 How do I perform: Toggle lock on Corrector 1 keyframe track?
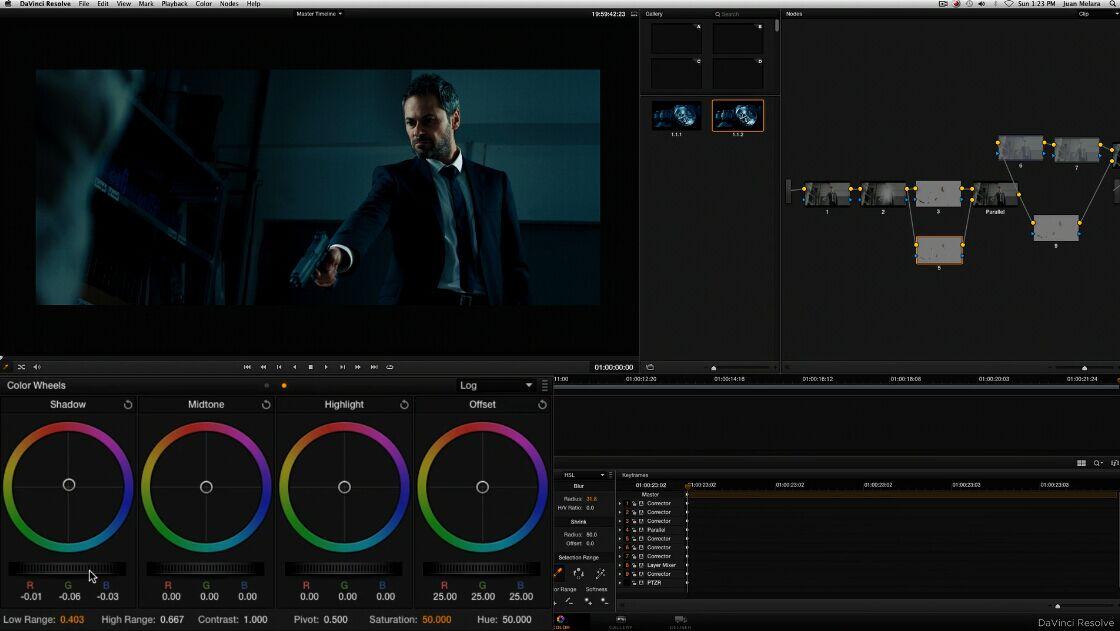[634, 504]
